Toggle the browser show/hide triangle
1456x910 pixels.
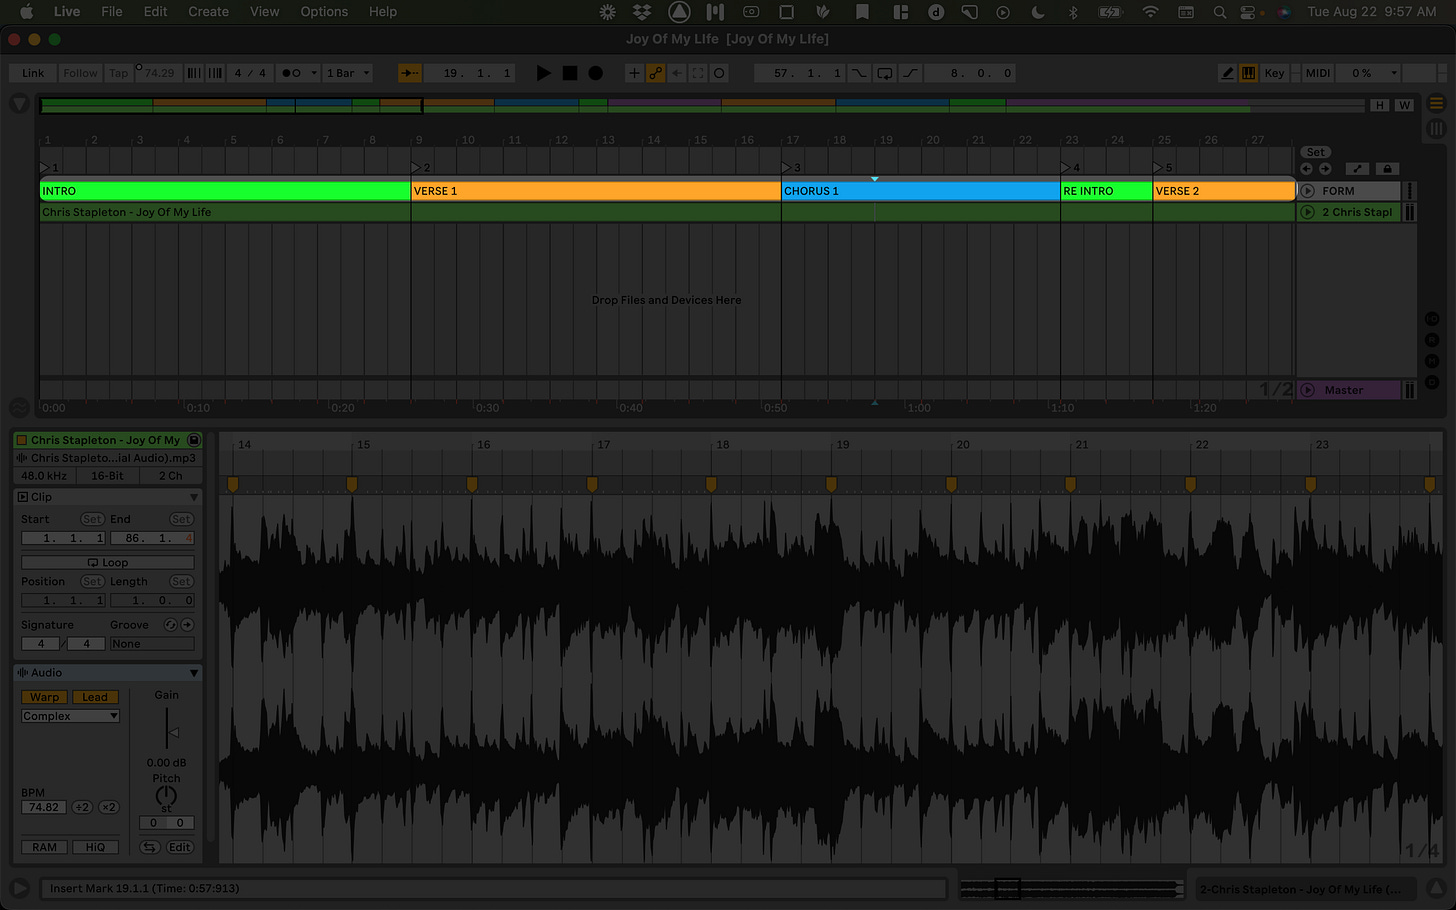[19, 104]
